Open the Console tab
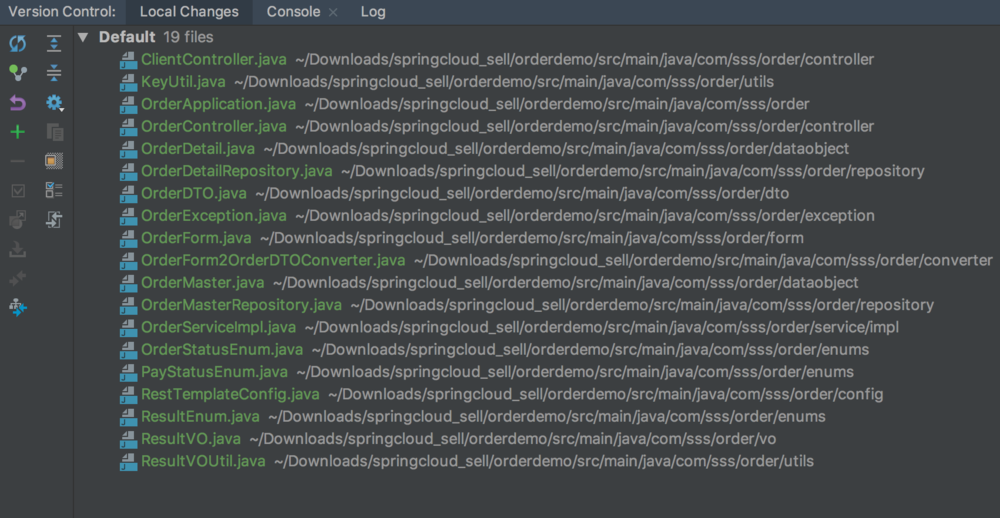This screenshot has width=1000, height=518. [293, 12]
